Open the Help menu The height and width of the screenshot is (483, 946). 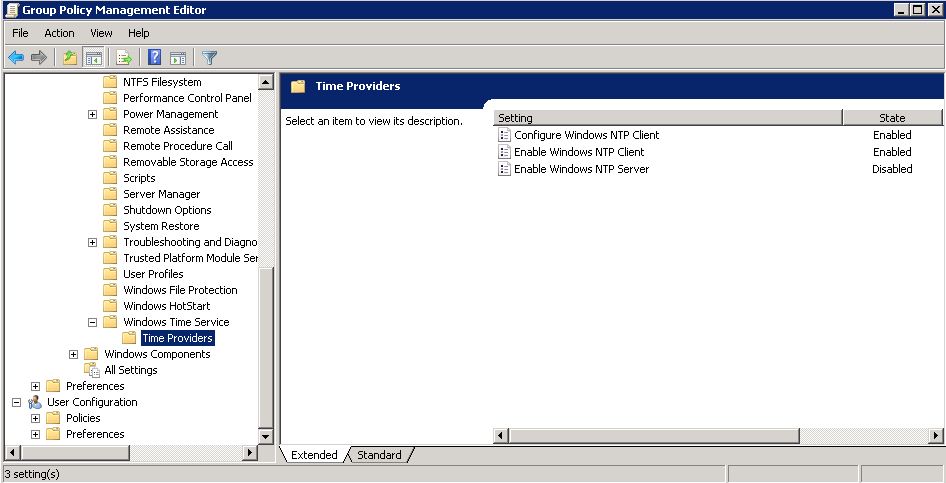(139, 33)
